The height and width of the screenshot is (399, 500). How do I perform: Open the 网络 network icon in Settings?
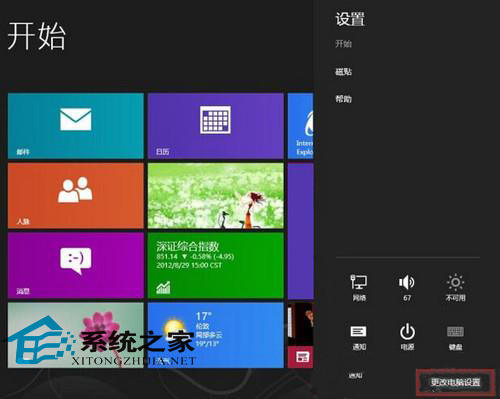coord(359,288)
